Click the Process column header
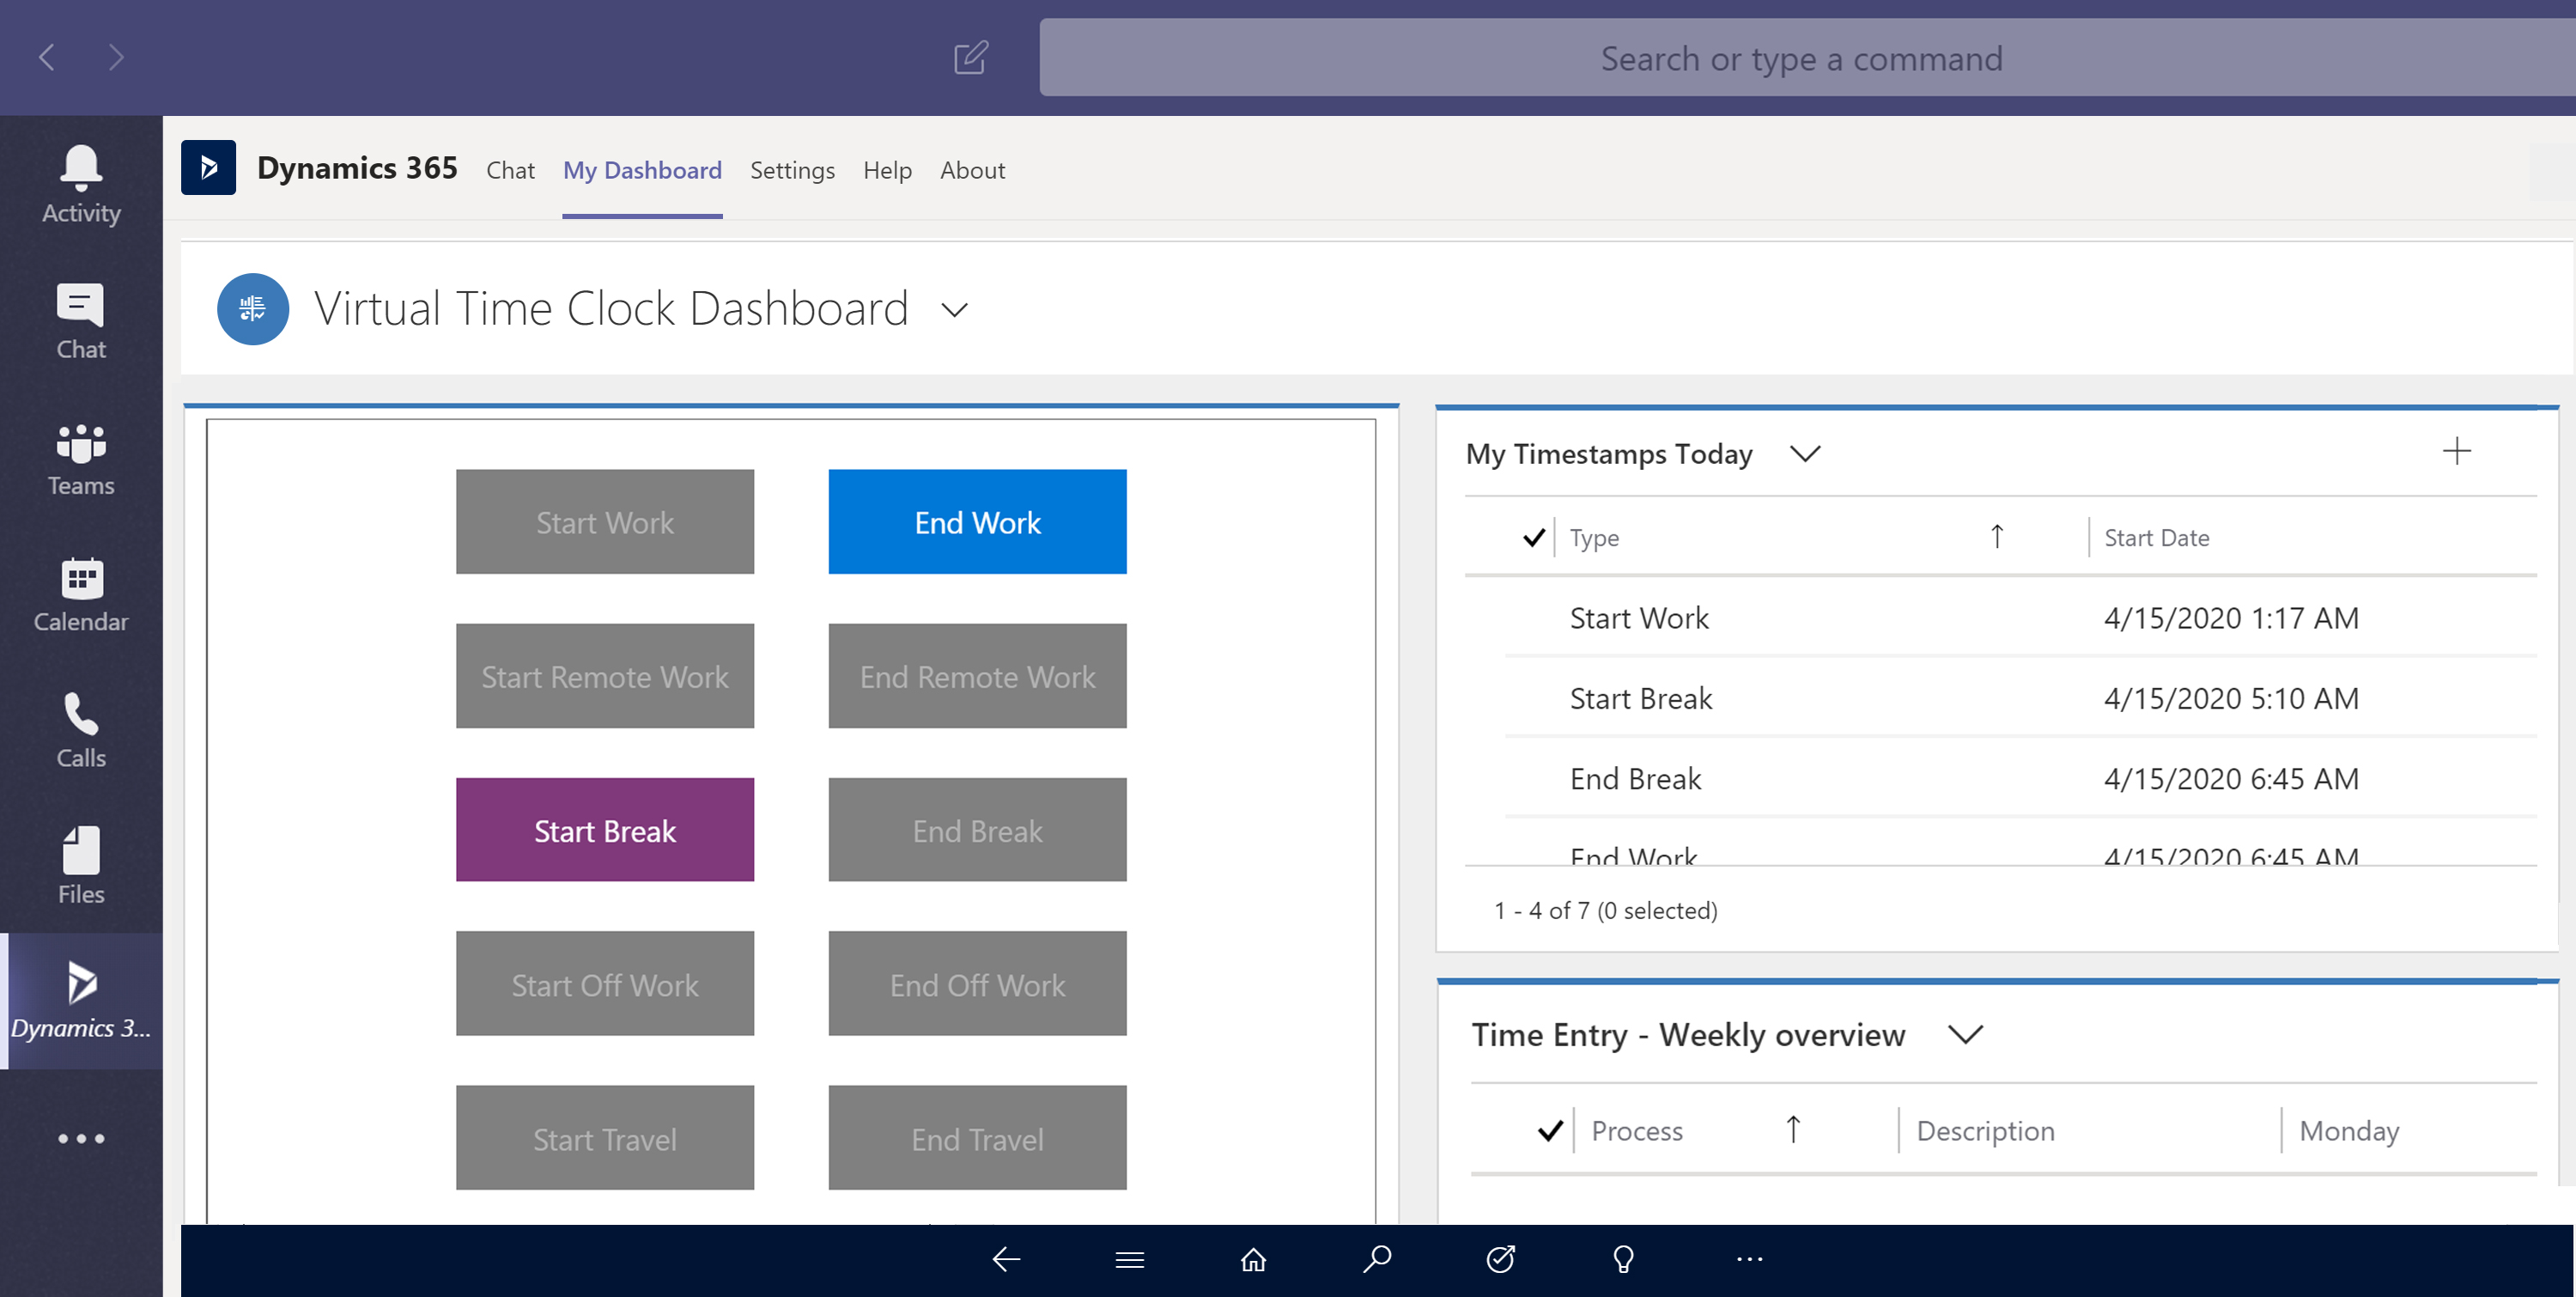 click(1637, 1131)
